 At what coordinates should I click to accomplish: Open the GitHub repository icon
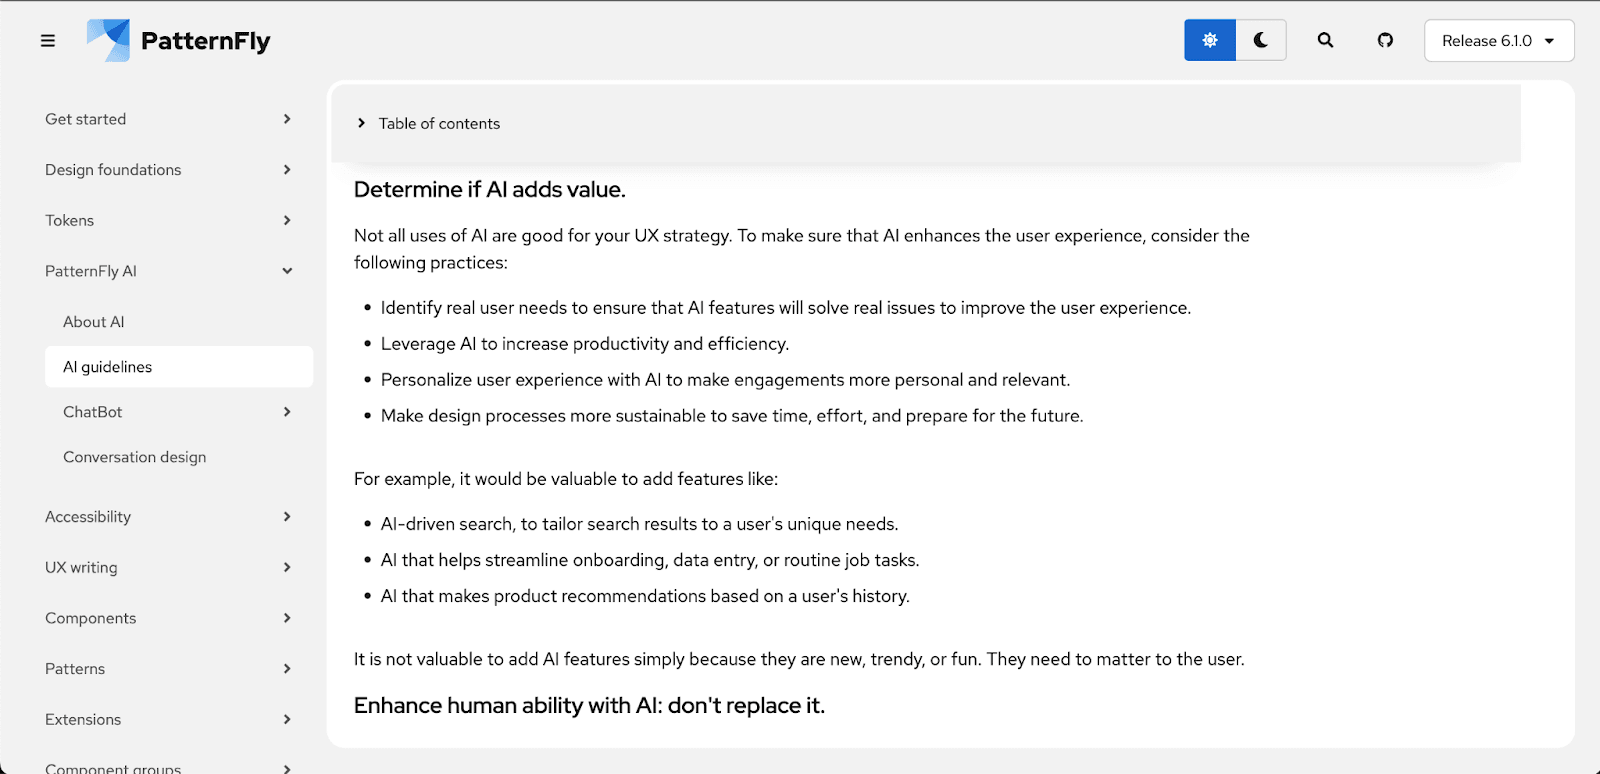tap(1385, 41)
